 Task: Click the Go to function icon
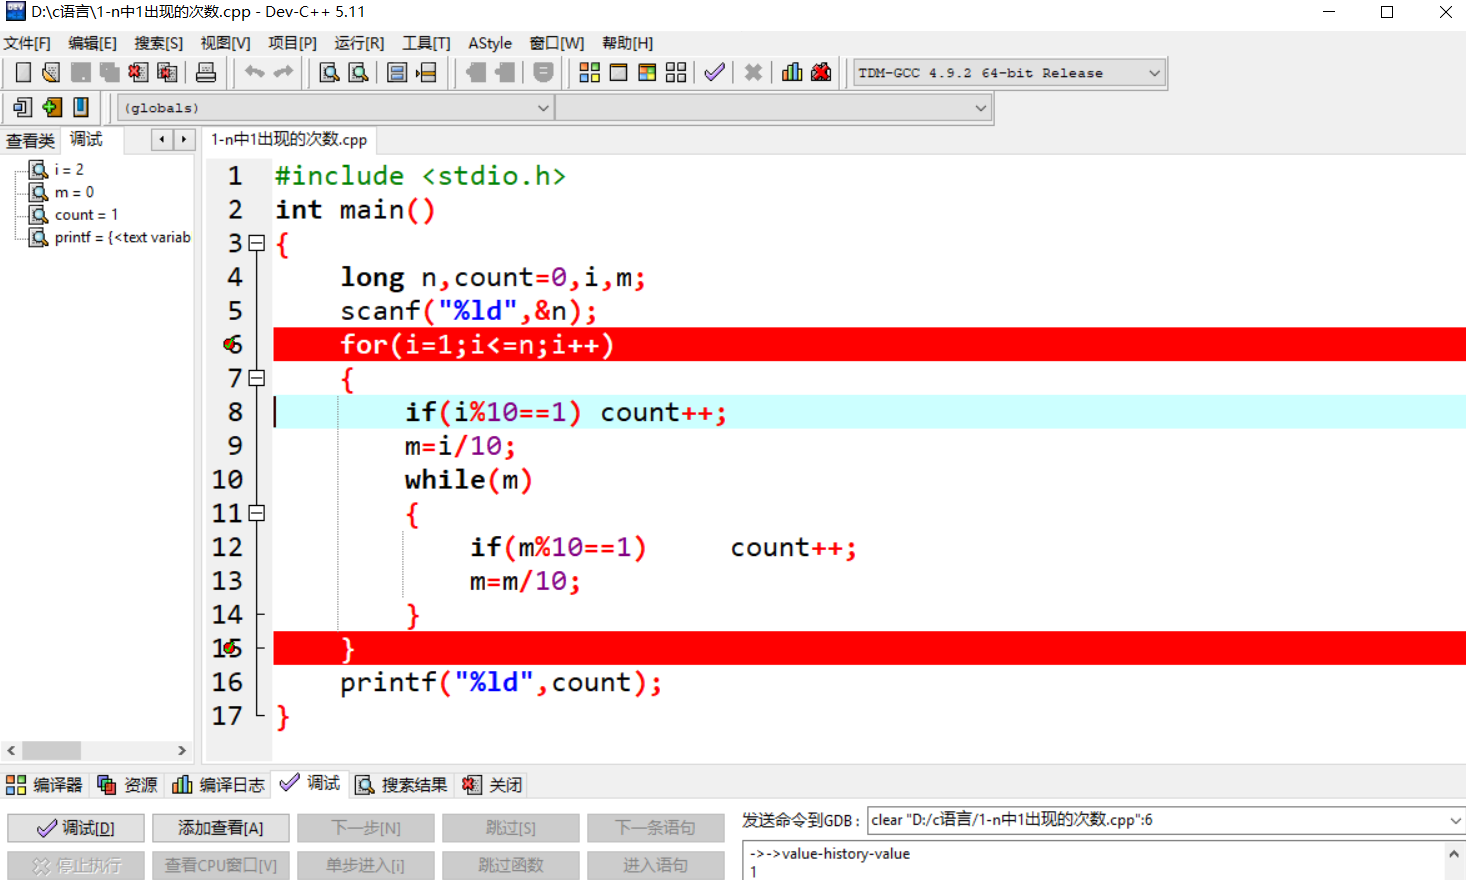pyautogui.click(x=397, y=72)
